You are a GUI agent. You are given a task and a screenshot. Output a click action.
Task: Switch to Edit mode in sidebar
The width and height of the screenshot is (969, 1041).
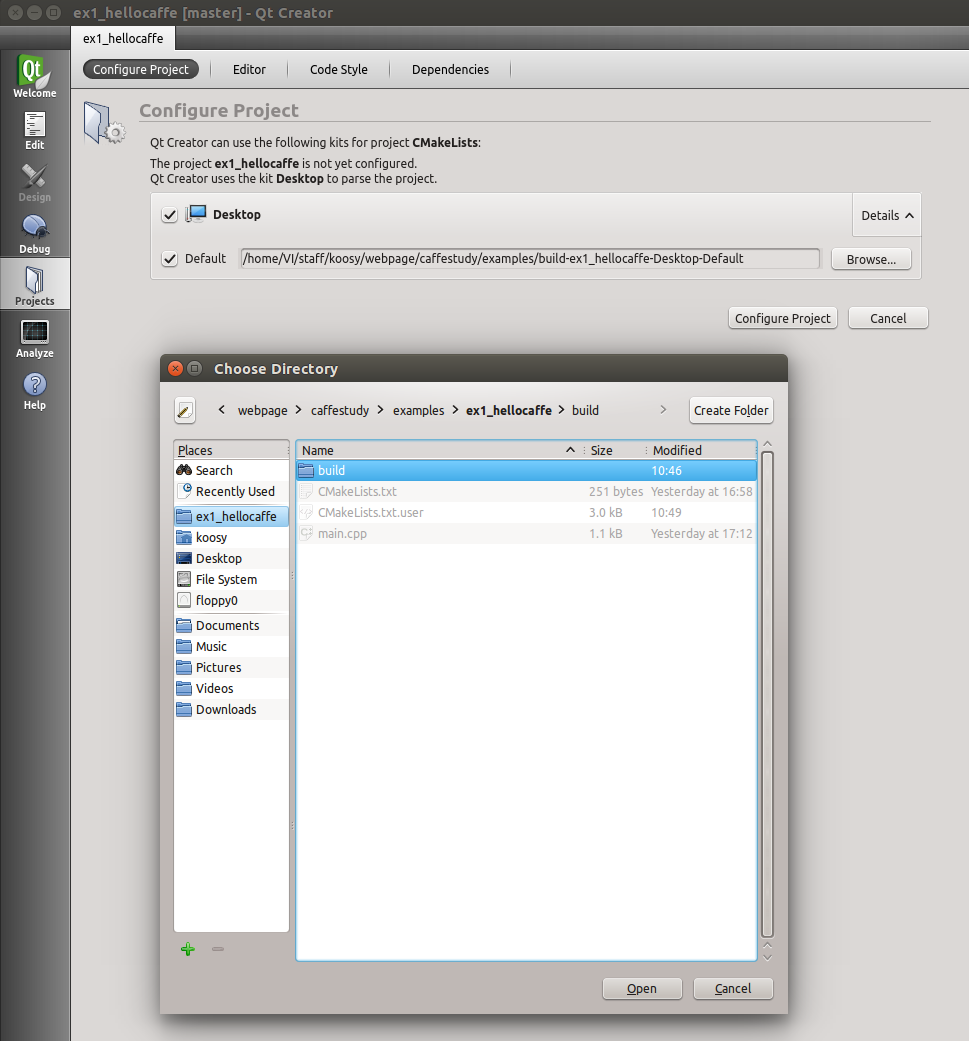click(35, 131)
